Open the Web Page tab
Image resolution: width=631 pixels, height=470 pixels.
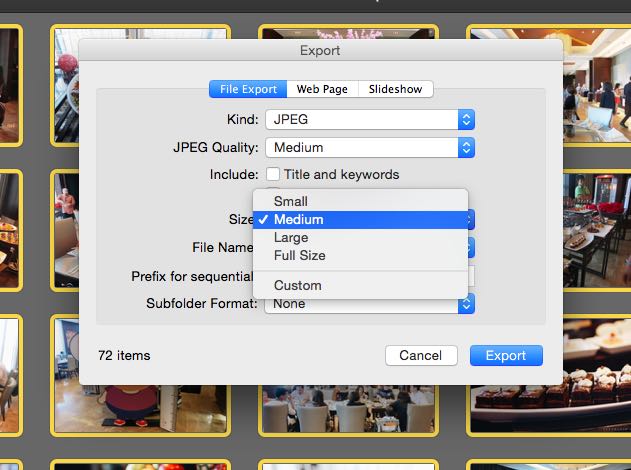tap(322, 89)
